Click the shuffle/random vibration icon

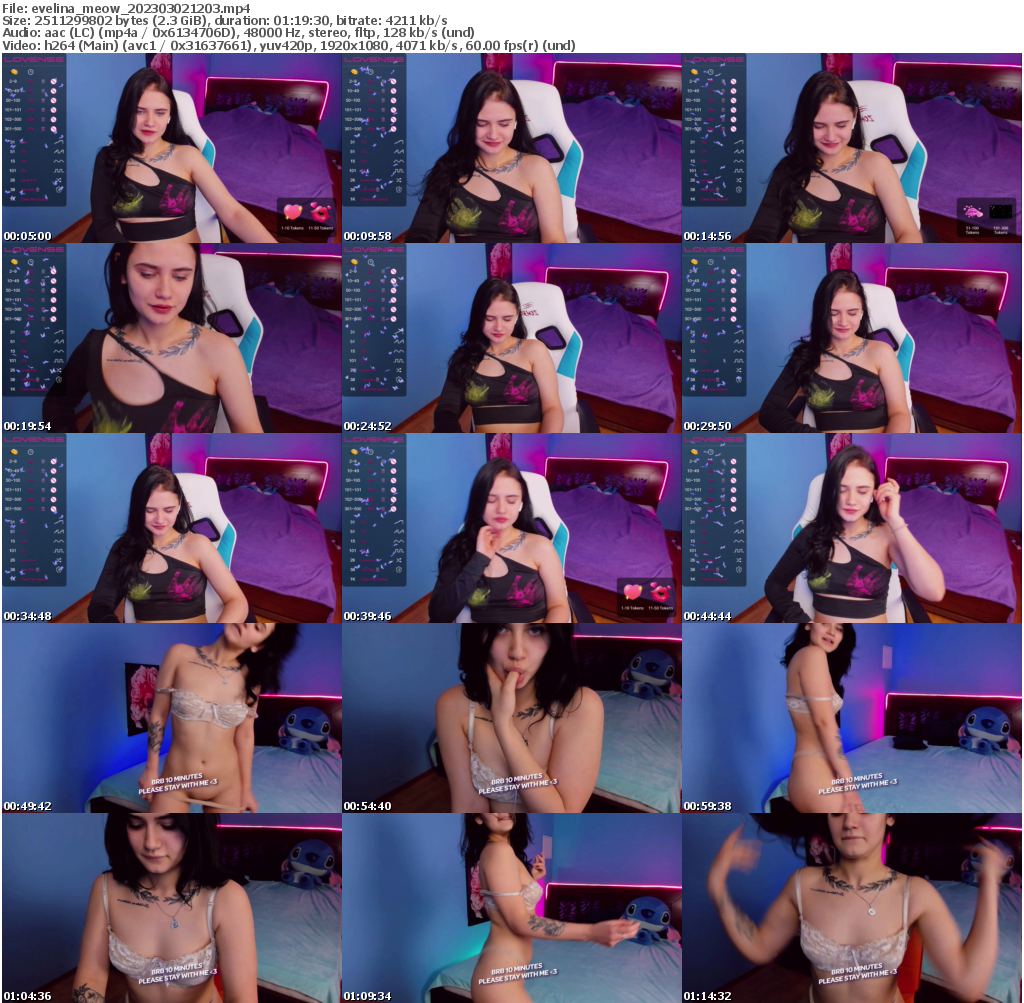point(58,180)
